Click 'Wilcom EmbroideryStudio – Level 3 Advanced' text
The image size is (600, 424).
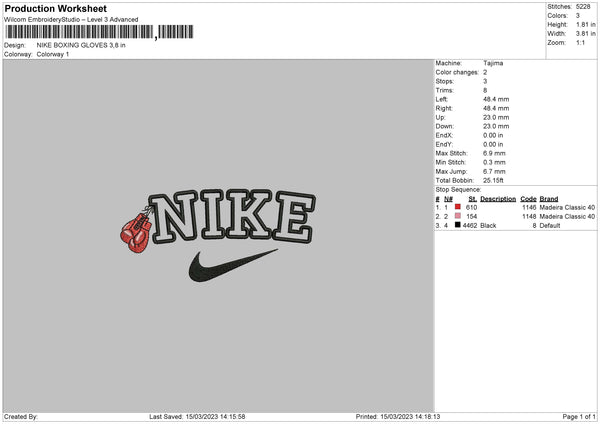coord(71,20)
